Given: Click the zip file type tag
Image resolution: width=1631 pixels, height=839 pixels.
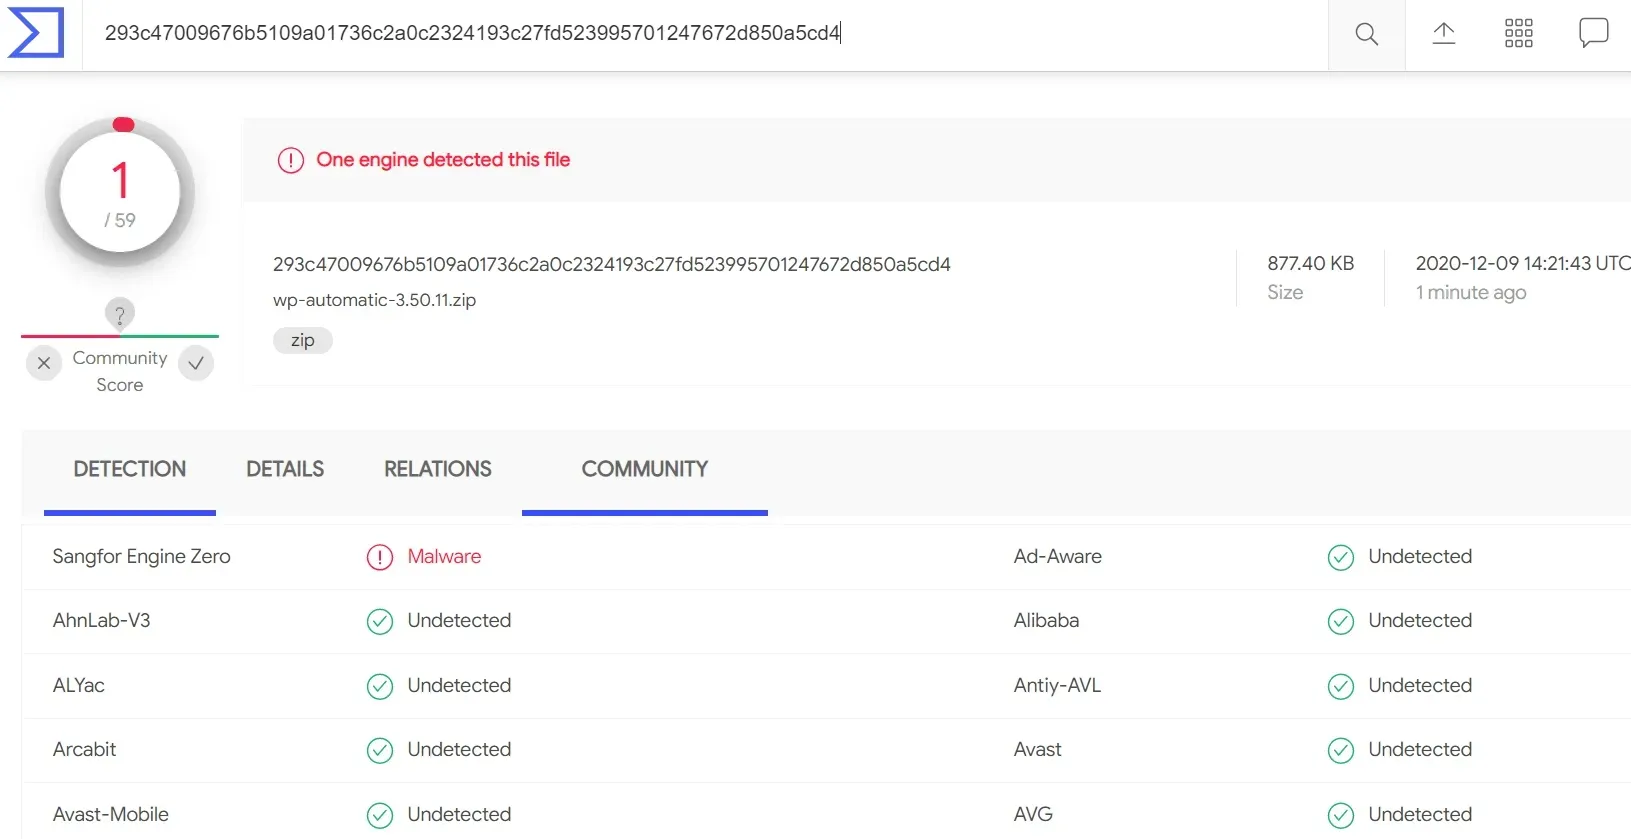Looking at the screenshot, I should coord(302,341).
